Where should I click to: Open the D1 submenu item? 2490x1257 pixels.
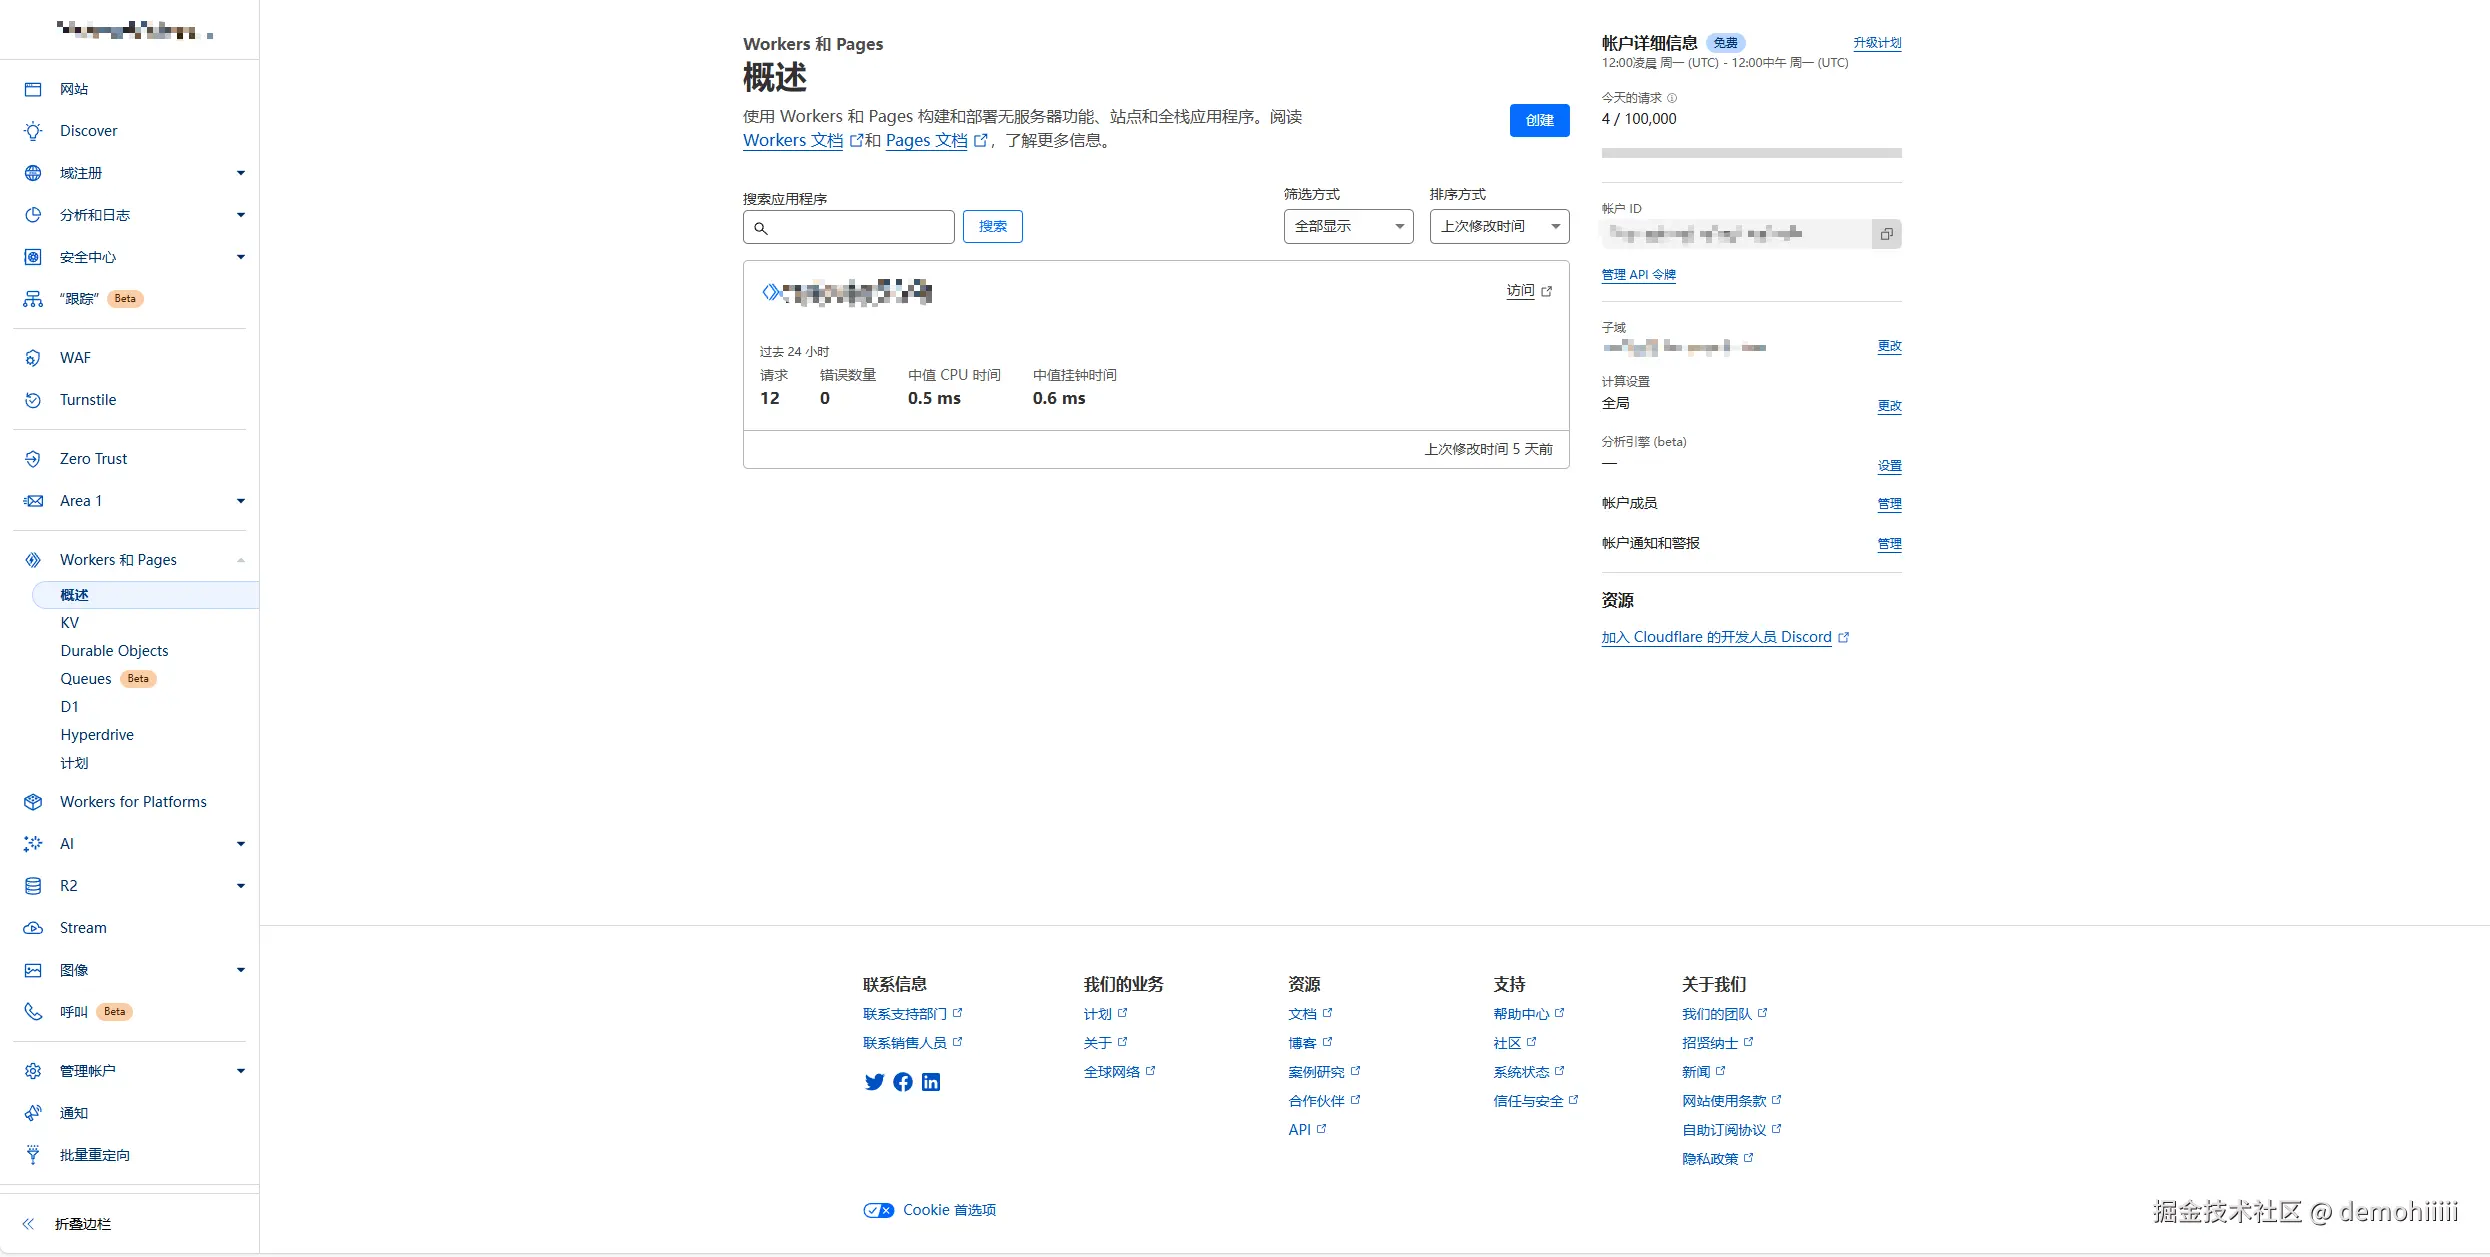point(69,707)
